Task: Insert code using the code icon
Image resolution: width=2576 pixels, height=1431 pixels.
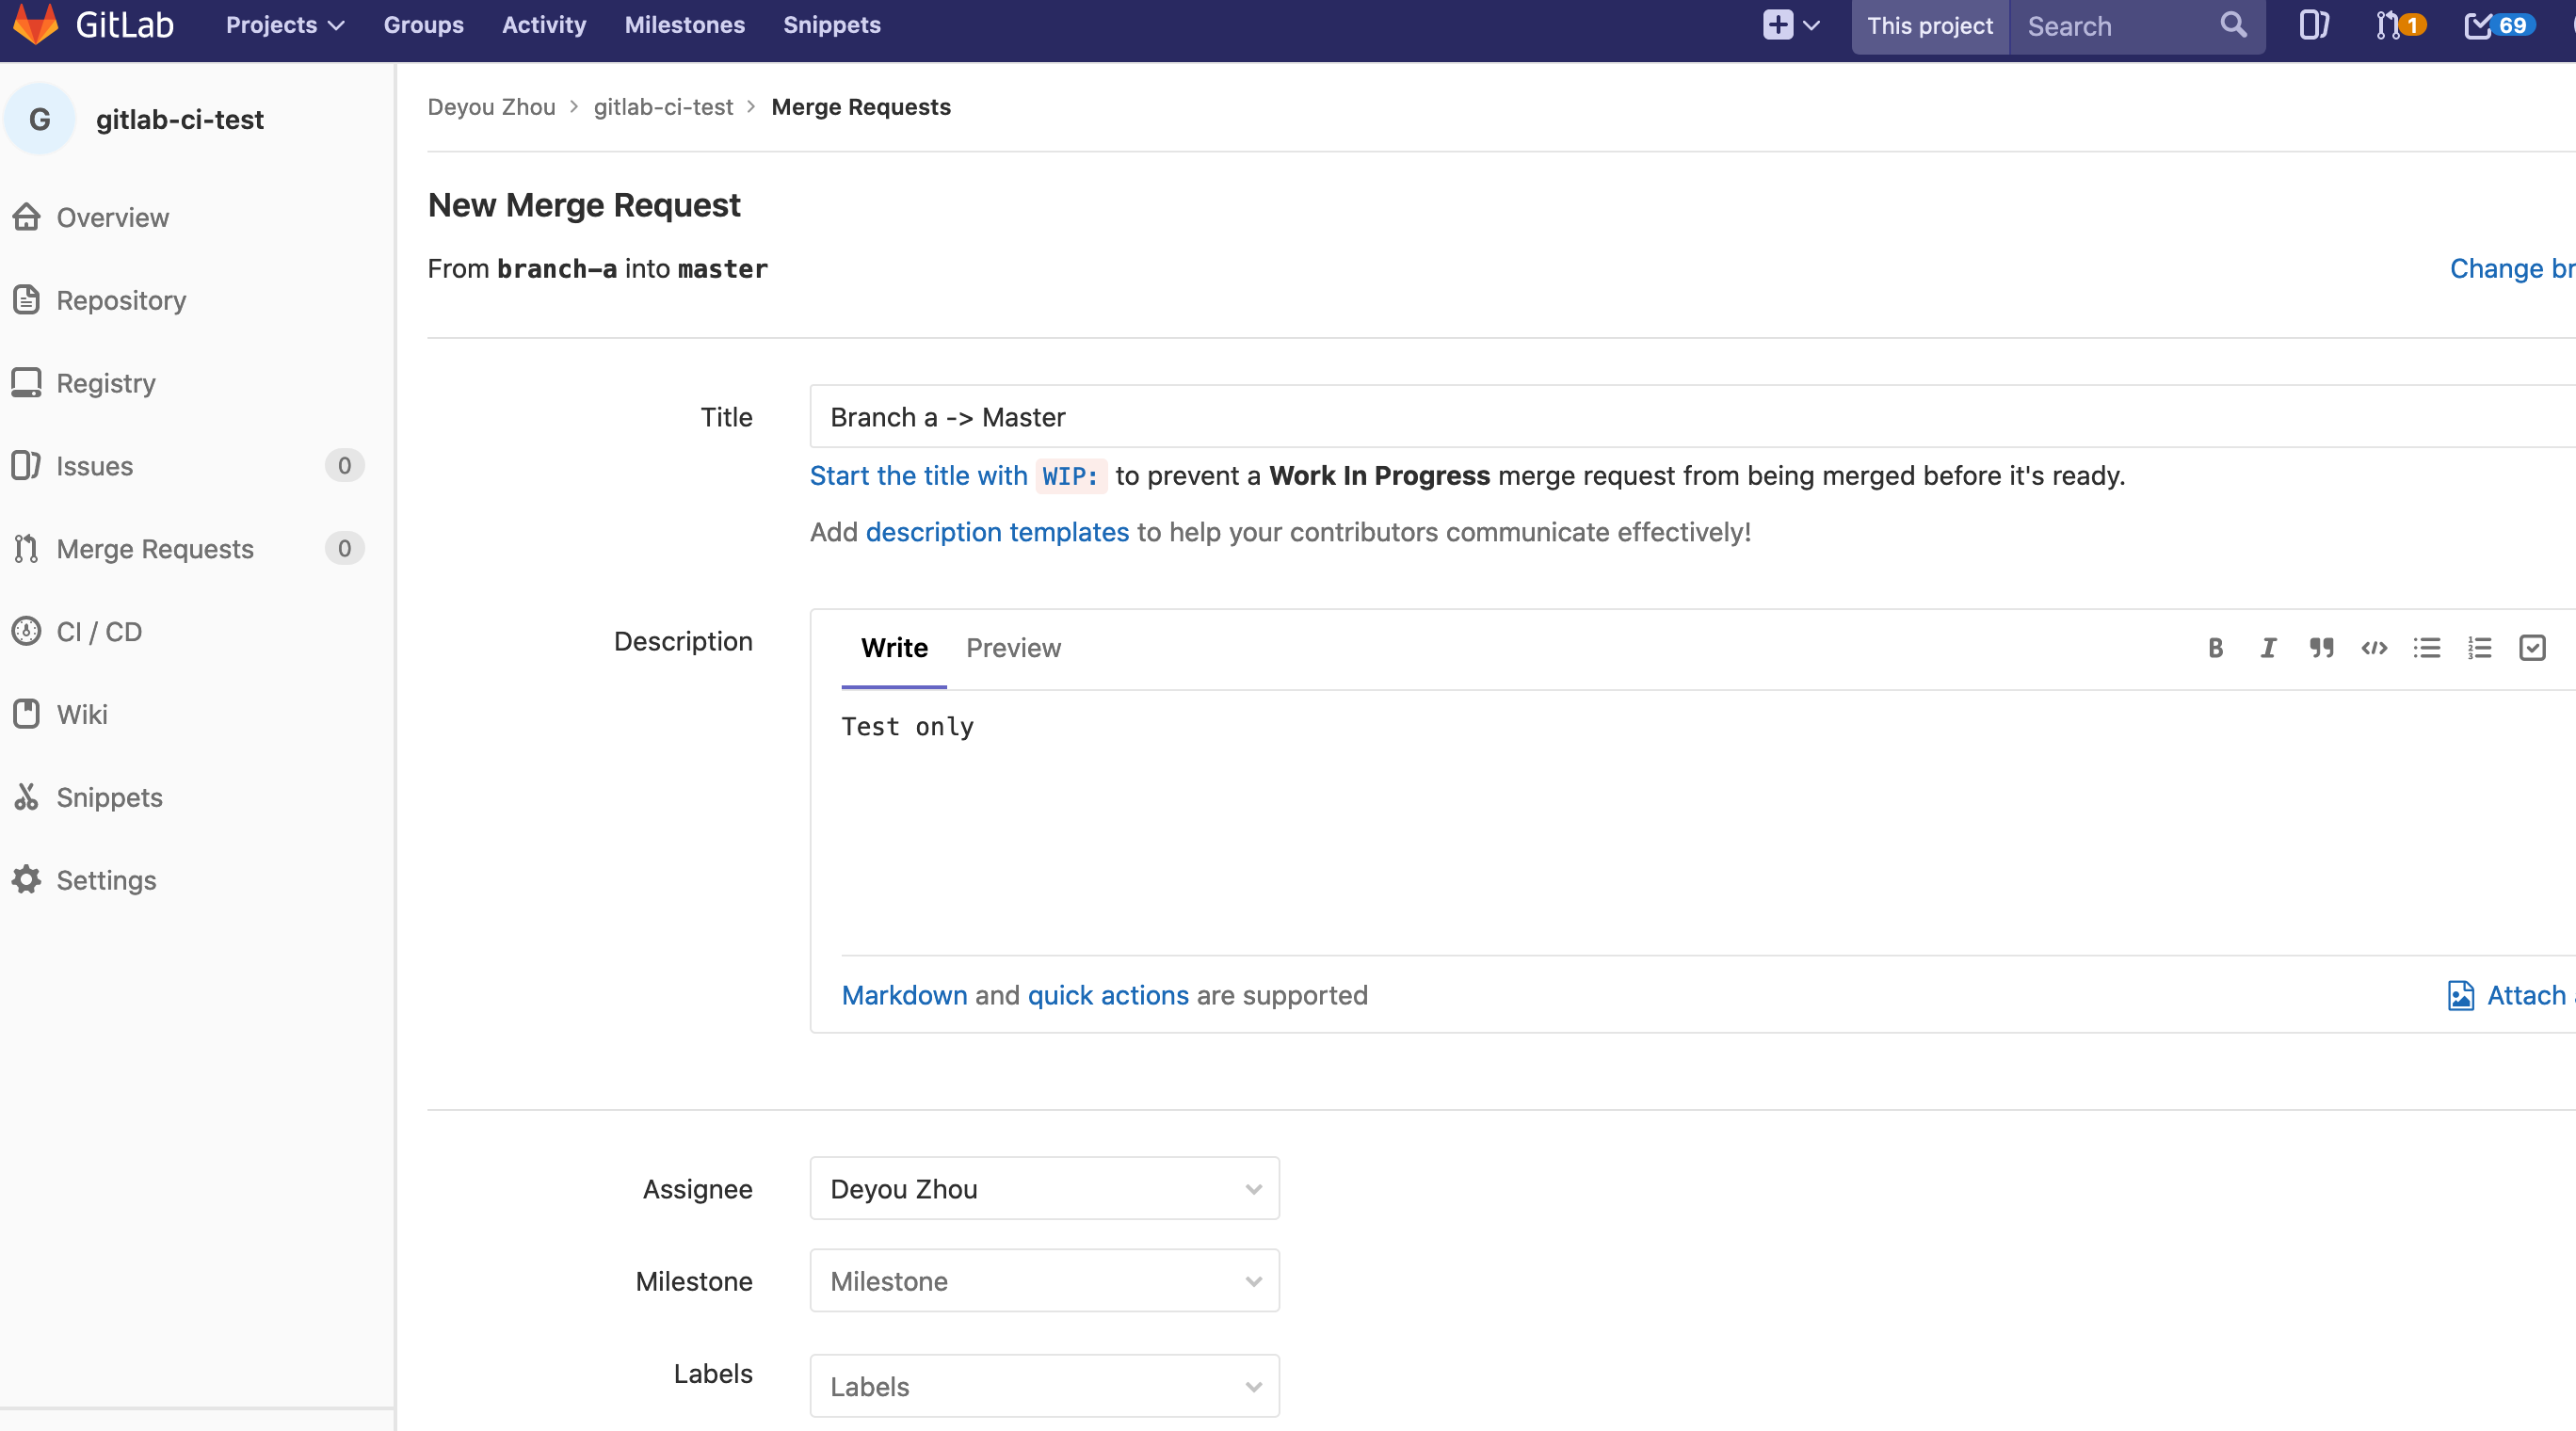Action: [x=2374, y=648]
